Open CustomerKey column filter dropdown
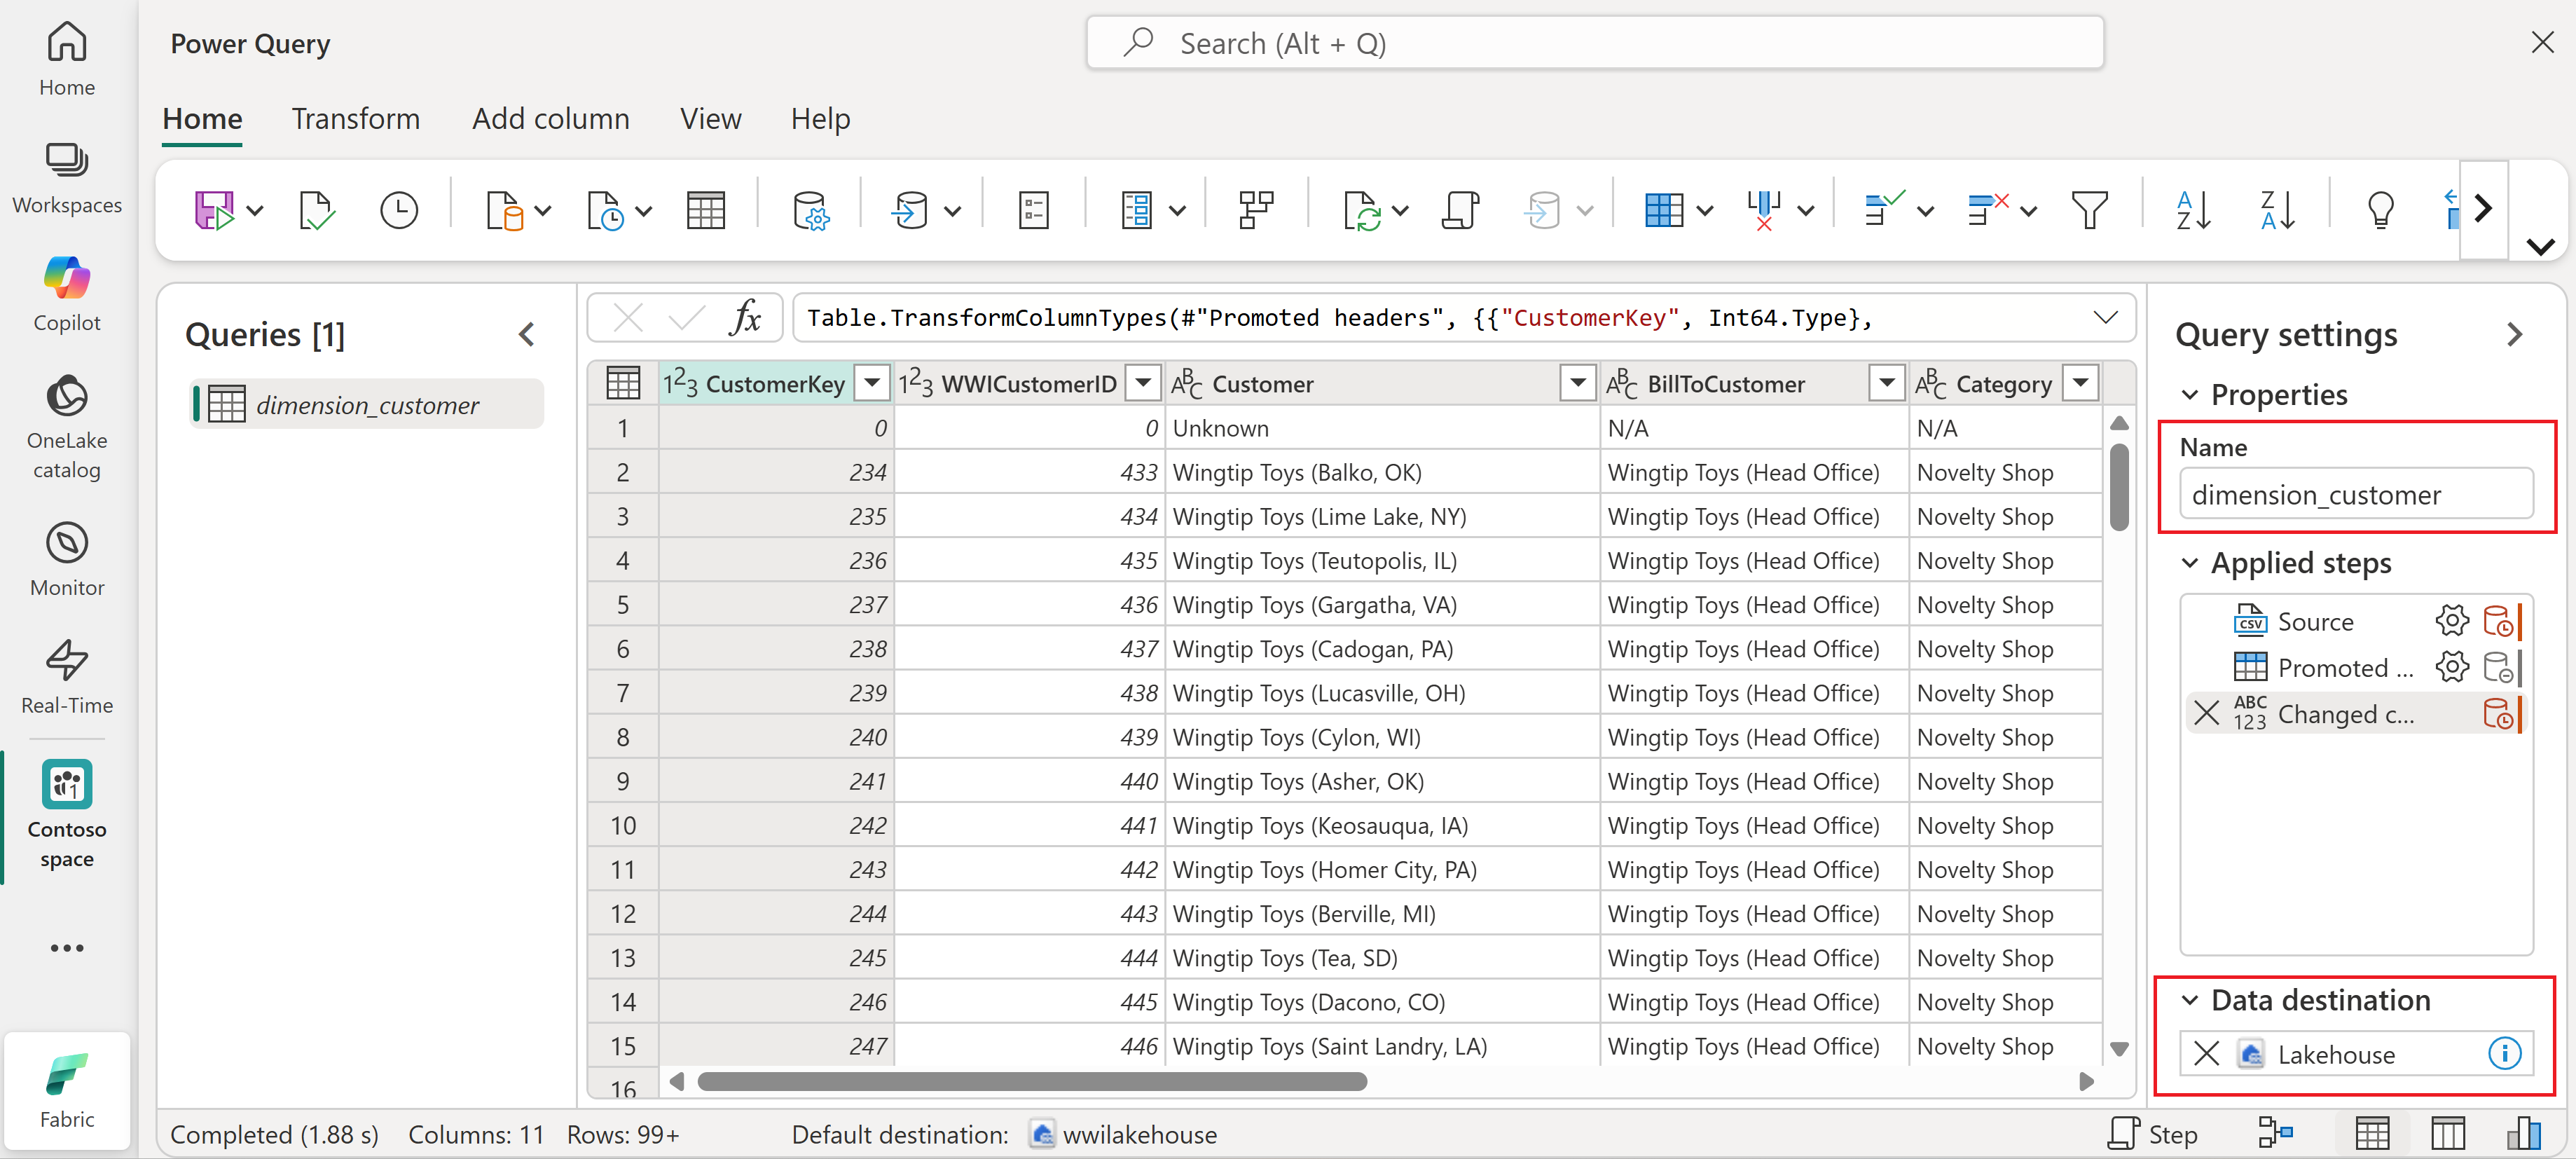This screenshot has width=2576, height=1159. 872,382
